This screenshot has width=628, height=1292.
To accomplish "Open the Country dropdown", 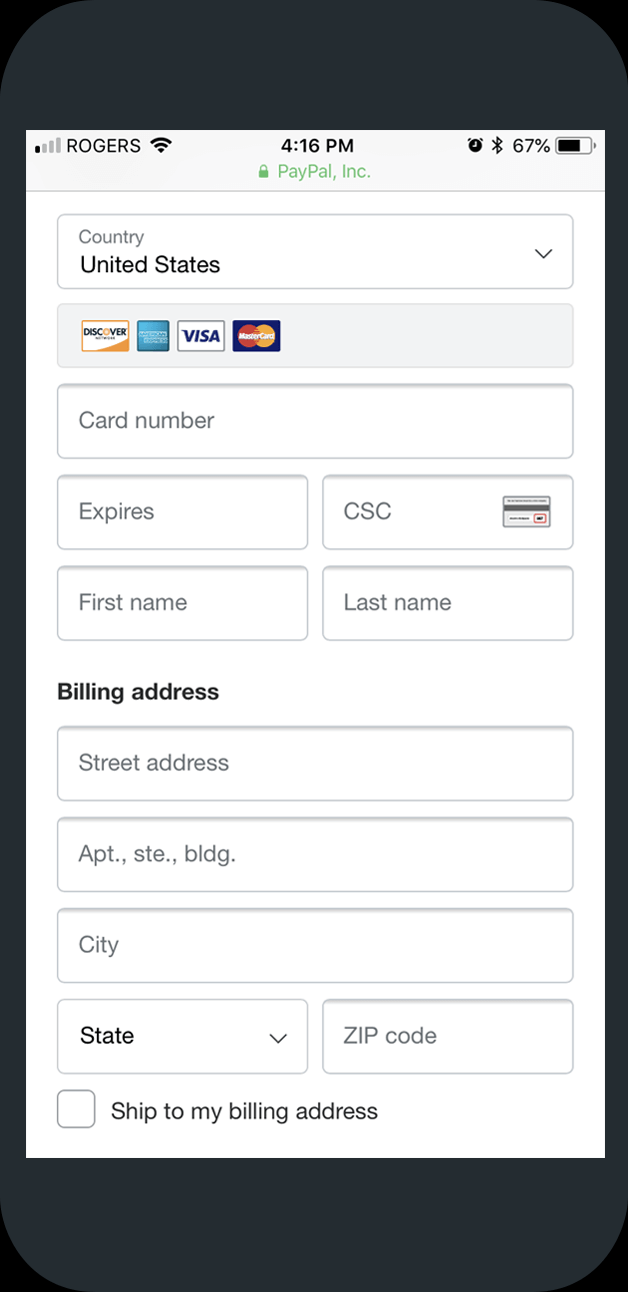I will click(315, 251).
